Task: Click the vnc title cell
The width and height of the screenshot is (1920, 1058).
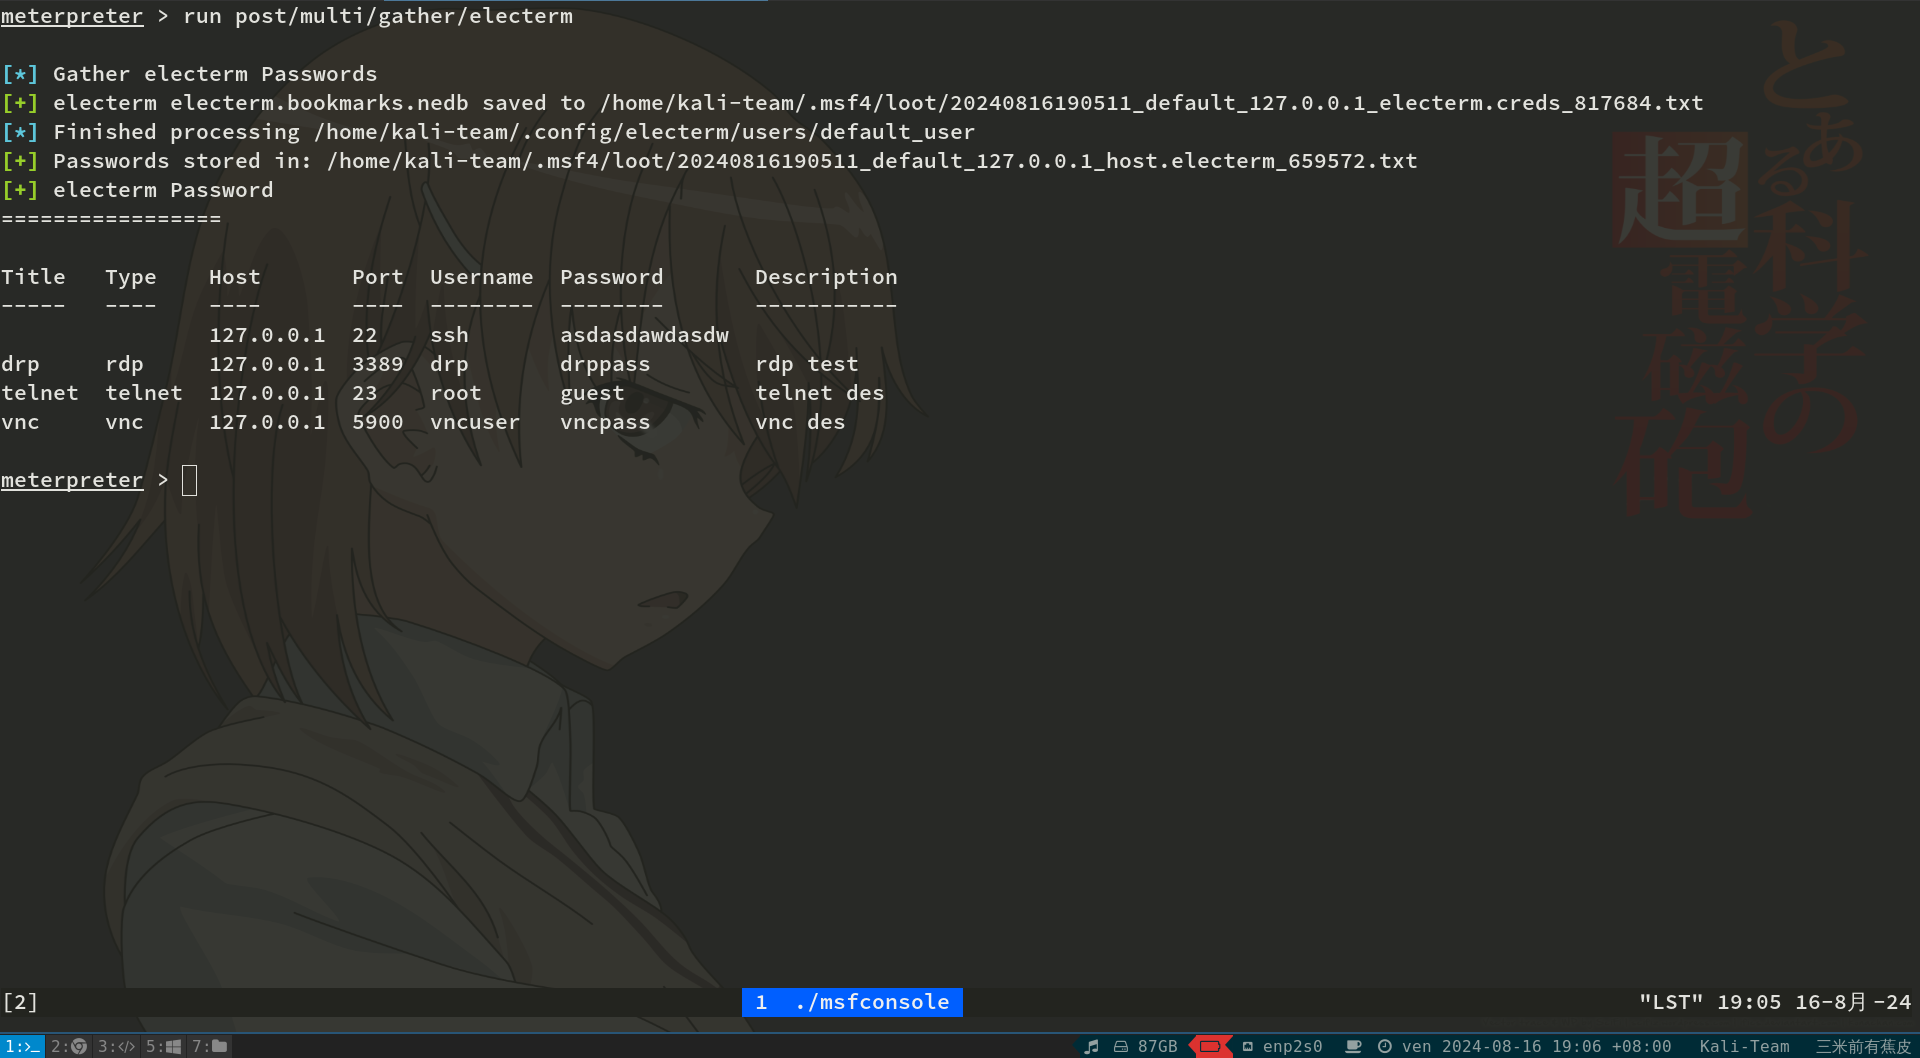Action: click(20, 422)
